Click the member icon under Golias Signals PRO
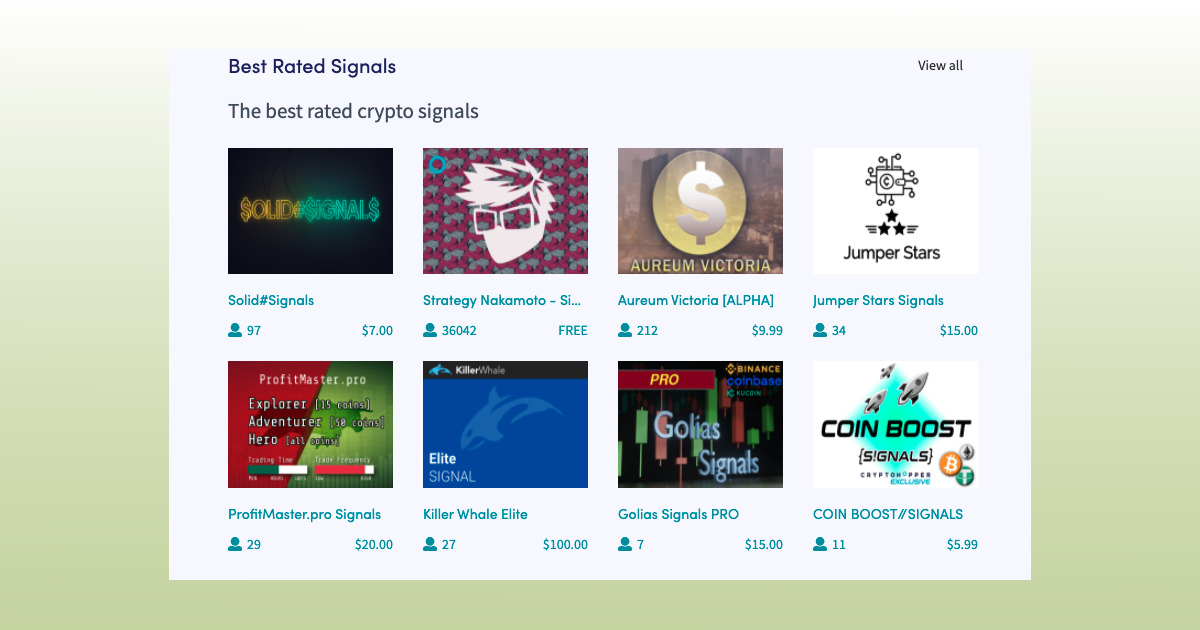 point(624,544)
